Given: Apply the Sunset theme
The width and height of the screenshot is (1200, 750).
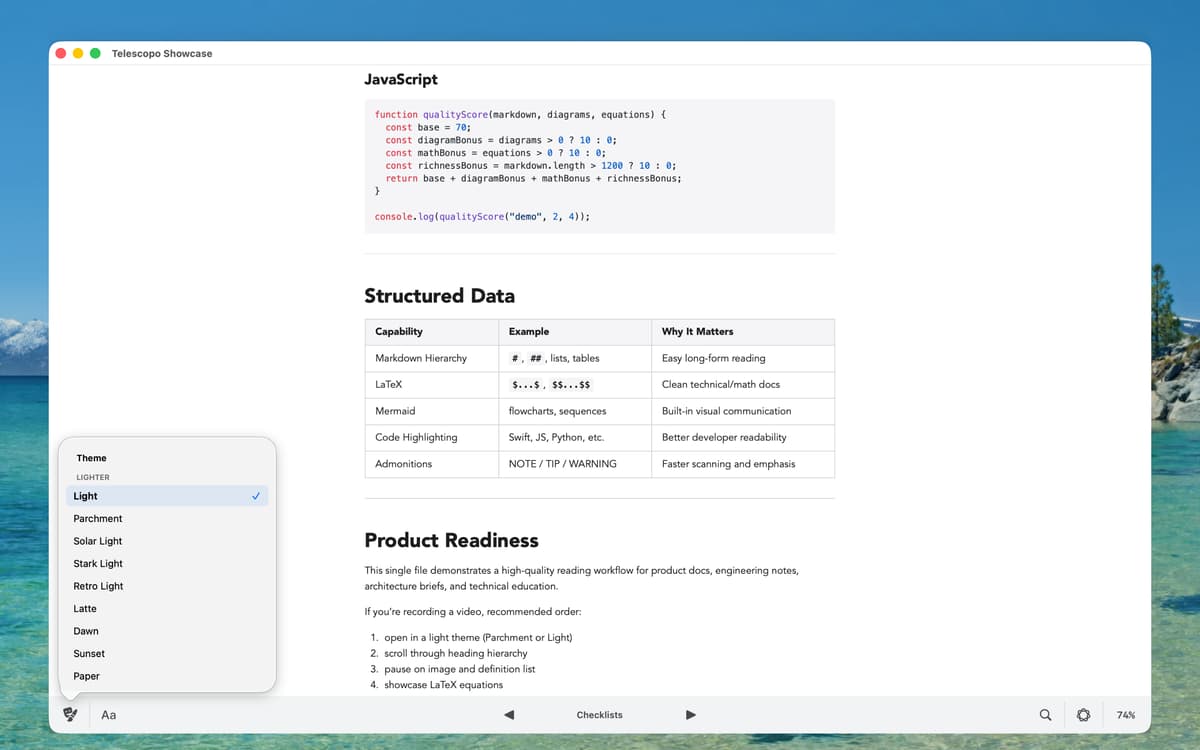Looking at the screenshot, I should pyautogui.click(x=89, y=654).
